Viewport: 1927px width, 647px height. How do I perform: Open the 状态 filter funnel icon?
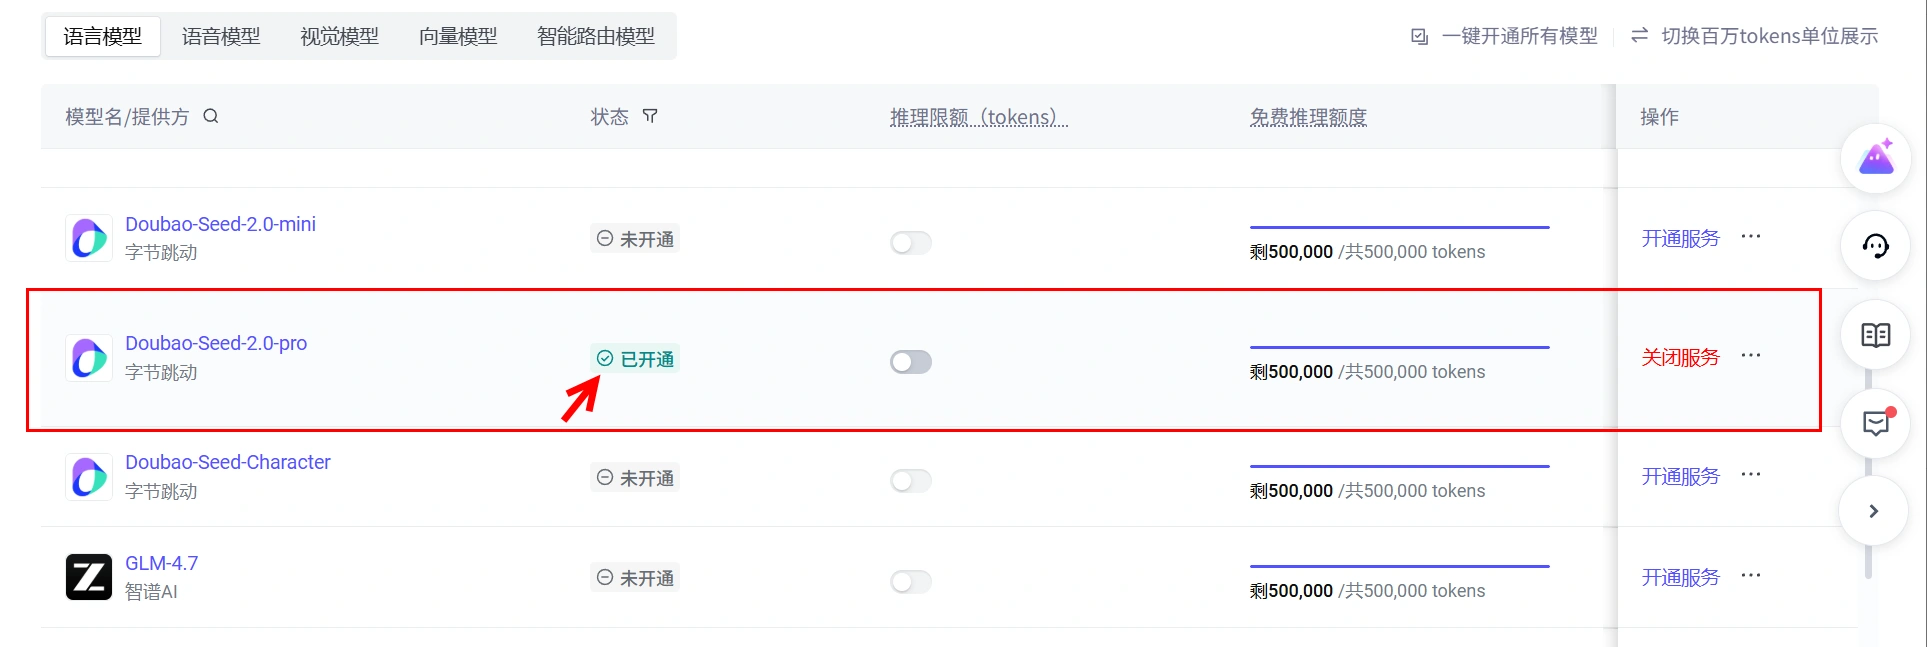650,116
